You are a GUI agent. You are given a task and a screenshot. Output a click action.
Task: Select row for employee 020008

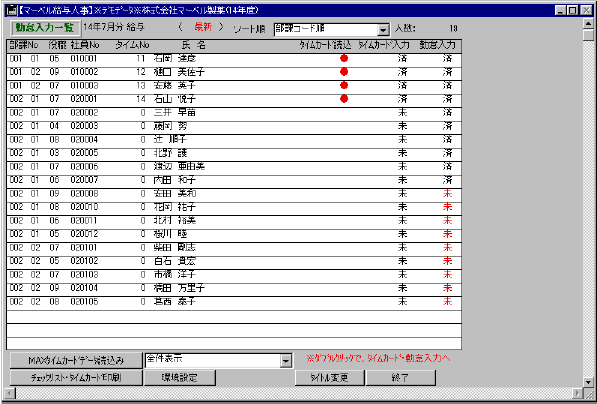(234, 194)
